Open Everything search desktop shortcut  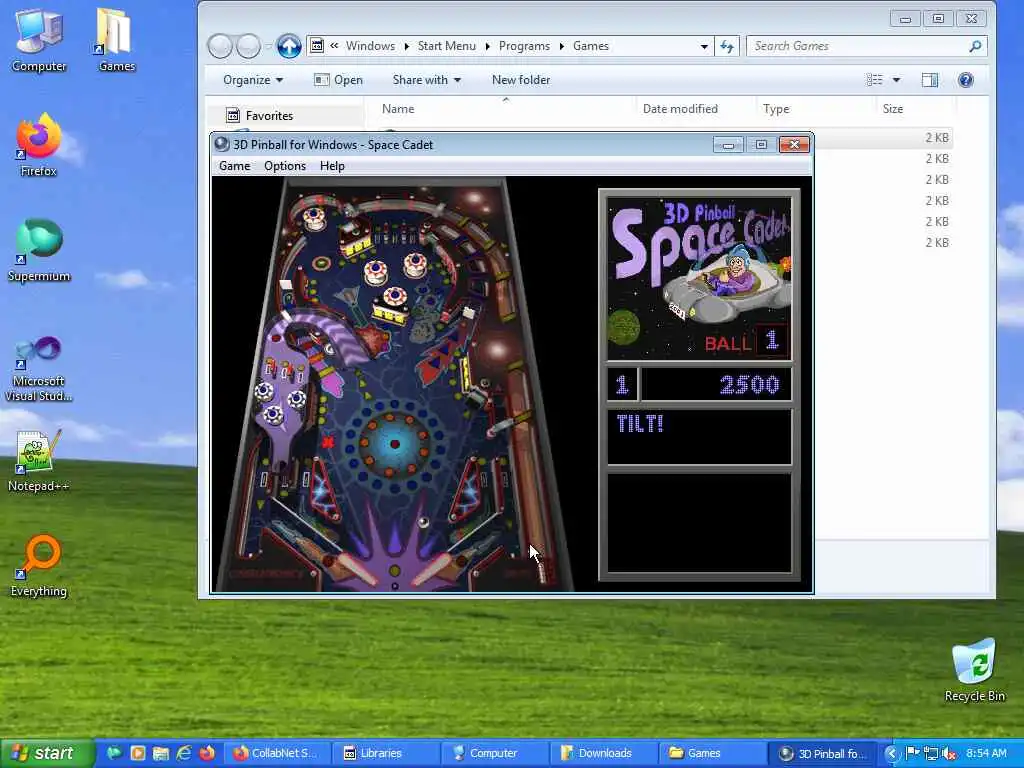click(39, 566)
